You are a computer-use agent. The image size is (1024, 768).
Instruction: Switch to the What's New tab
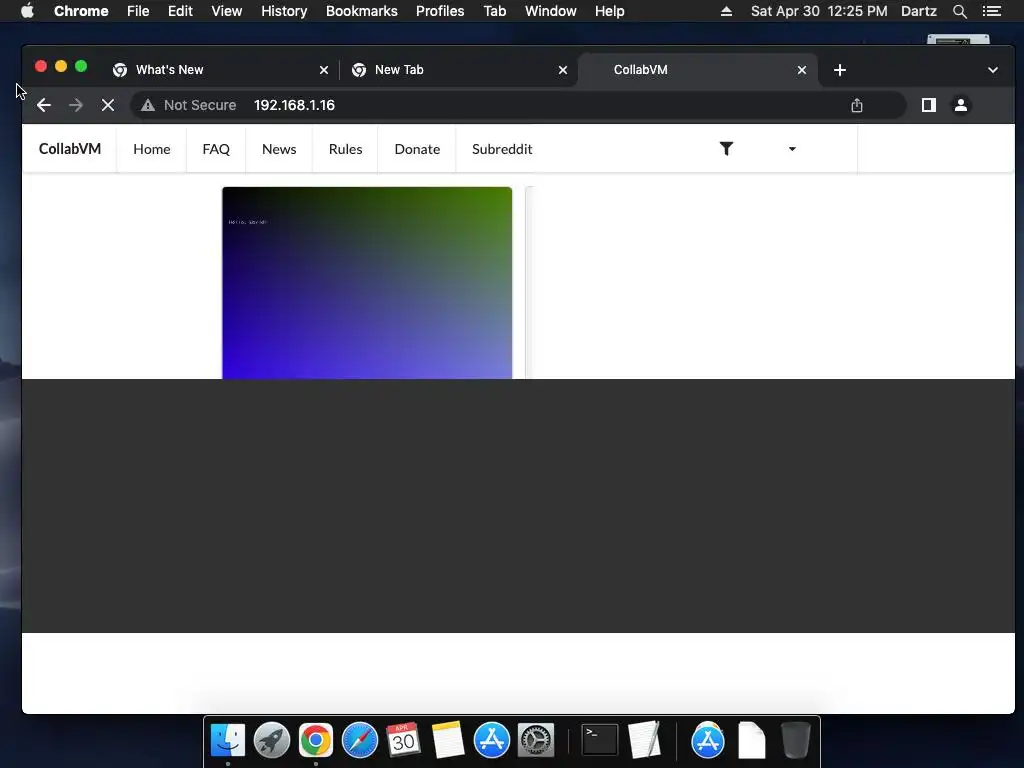click(220, 70)
